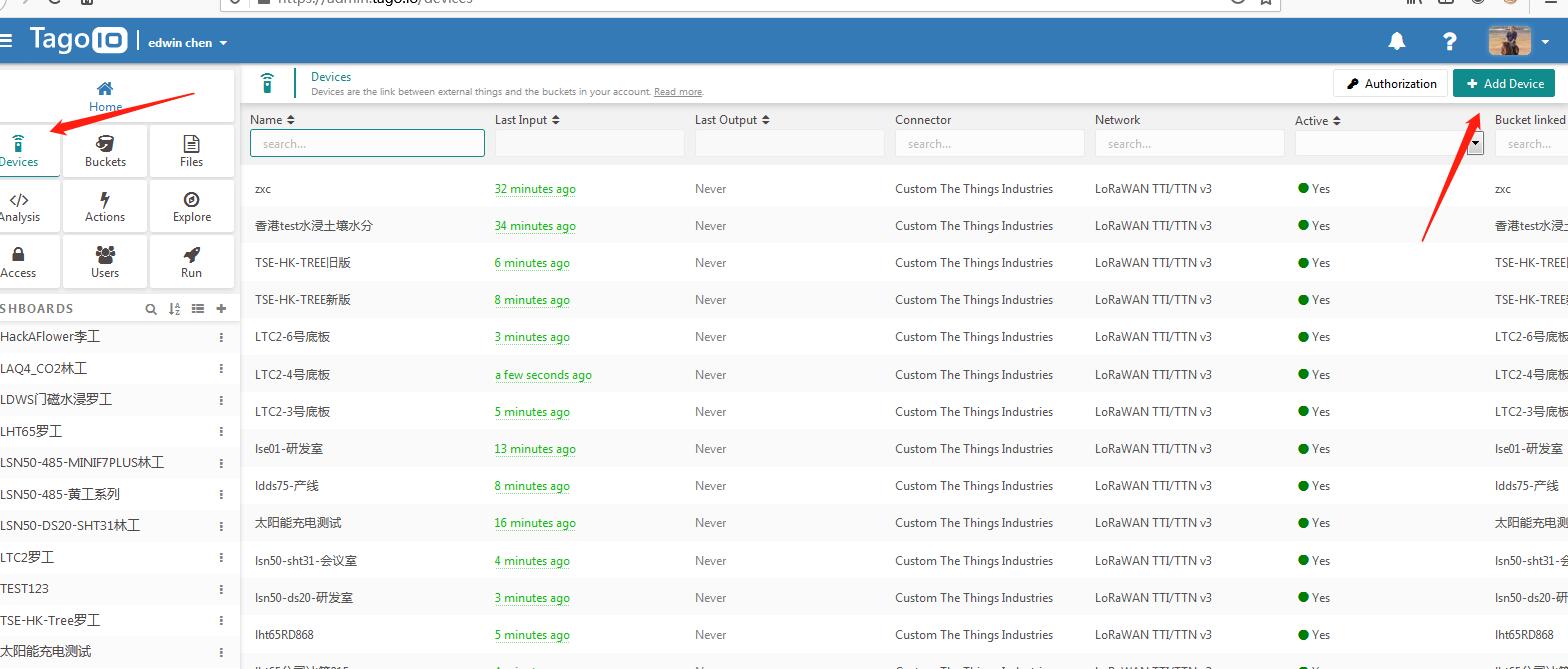Open device 香港test水浸土壤水分

point(314,226)
